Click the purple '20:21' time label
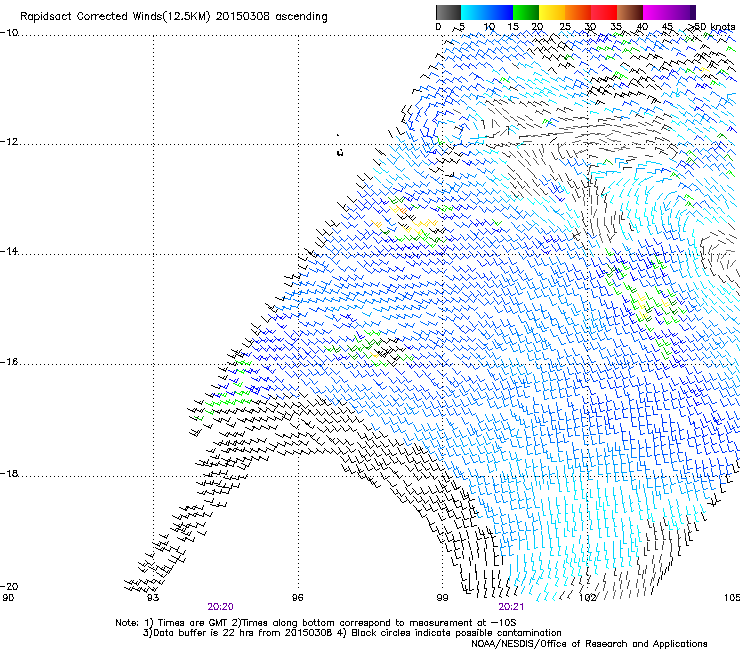This screenshot has width=740, height=650. [x=511, y=607]
